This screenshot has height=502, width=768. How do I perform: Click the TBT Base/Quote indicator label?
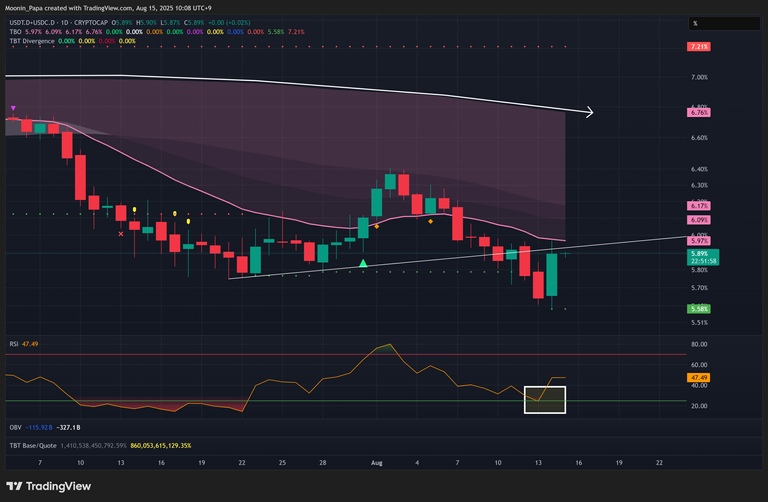(33, 446)
